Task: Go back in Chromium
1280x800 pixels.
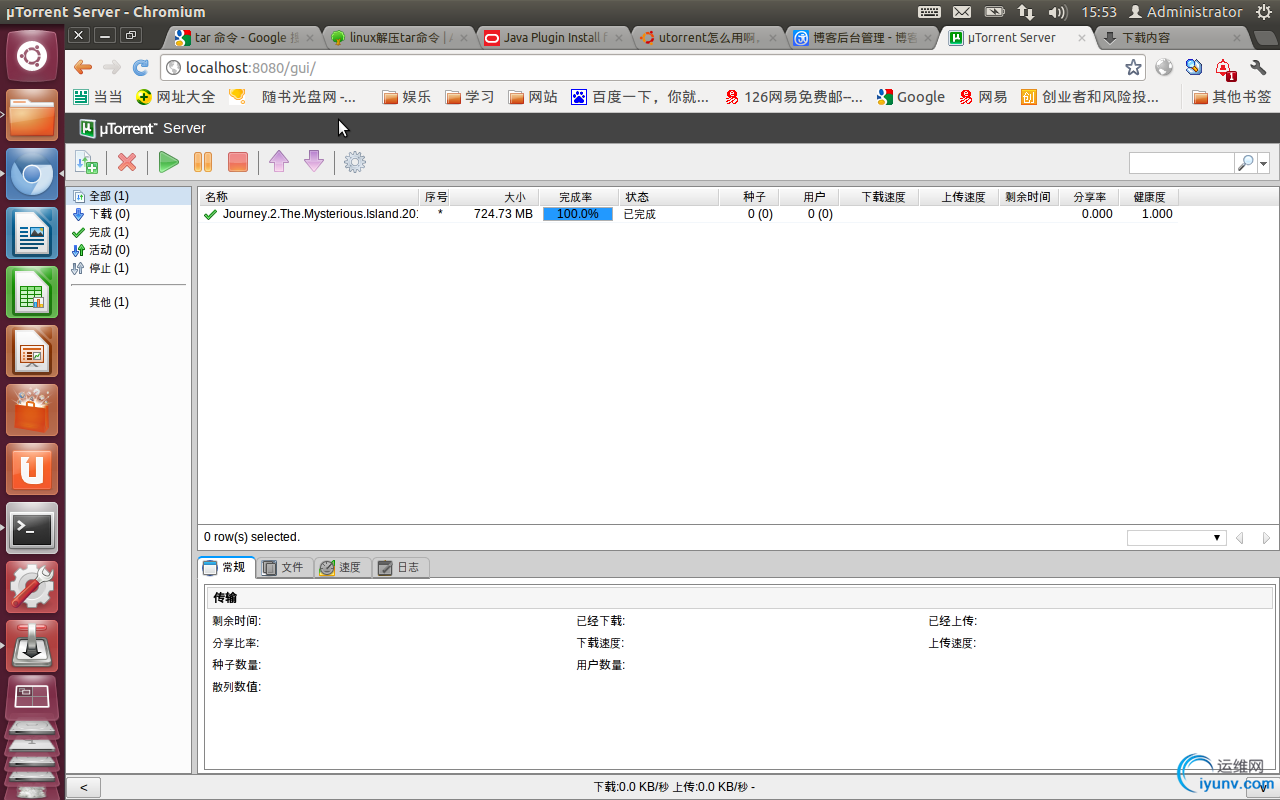Action: pyautogui.click(x=82, y=67)
